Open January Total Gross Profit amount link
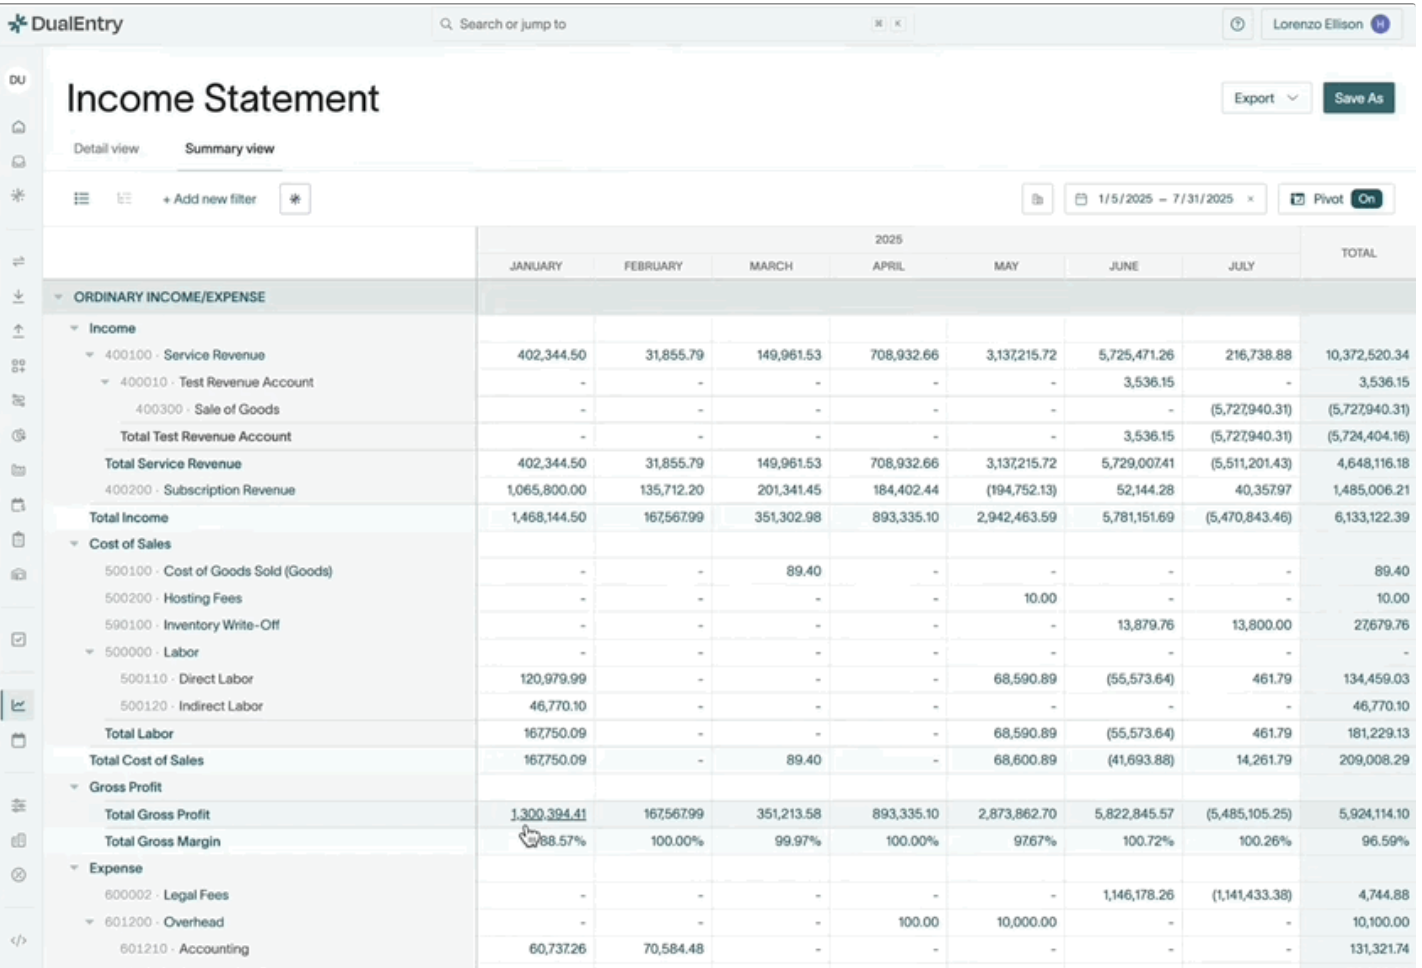The width and height of the screenshot is (1422, 968). (x=548, y=814)
